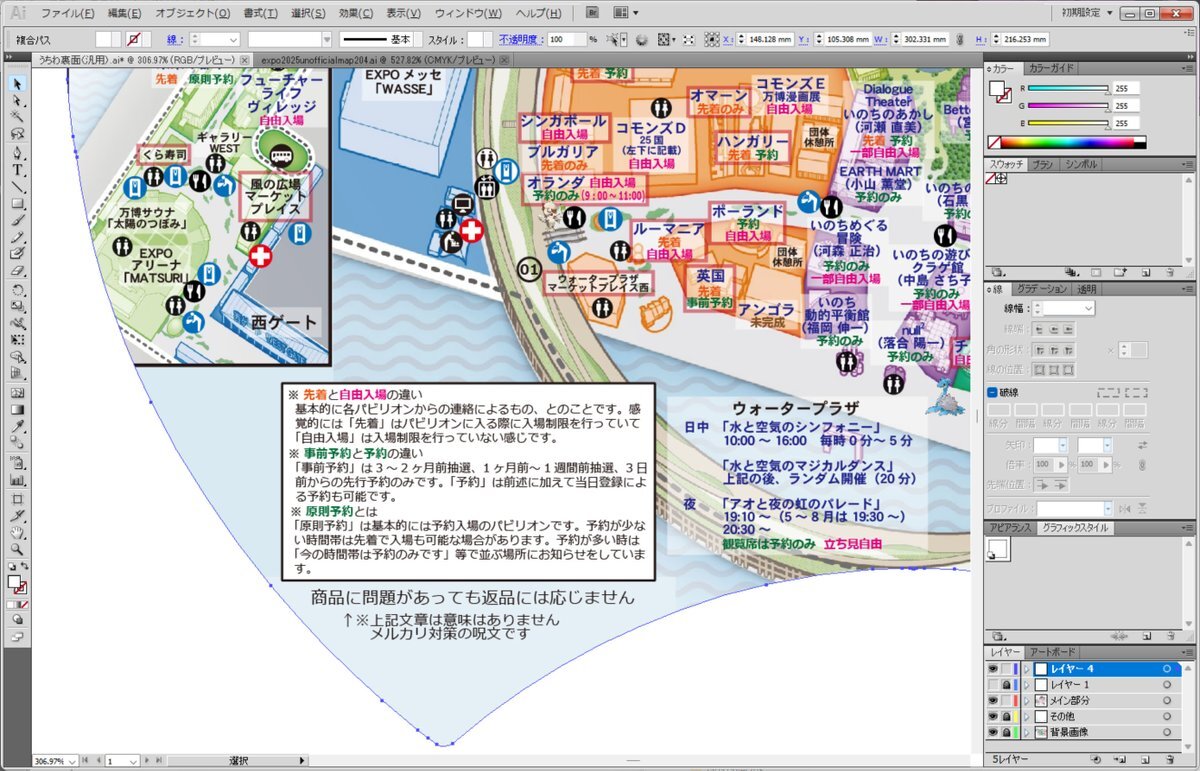Viewport: 1200px width, 771px height.
Task: Select the Slice tool
Action: (17, 514)
